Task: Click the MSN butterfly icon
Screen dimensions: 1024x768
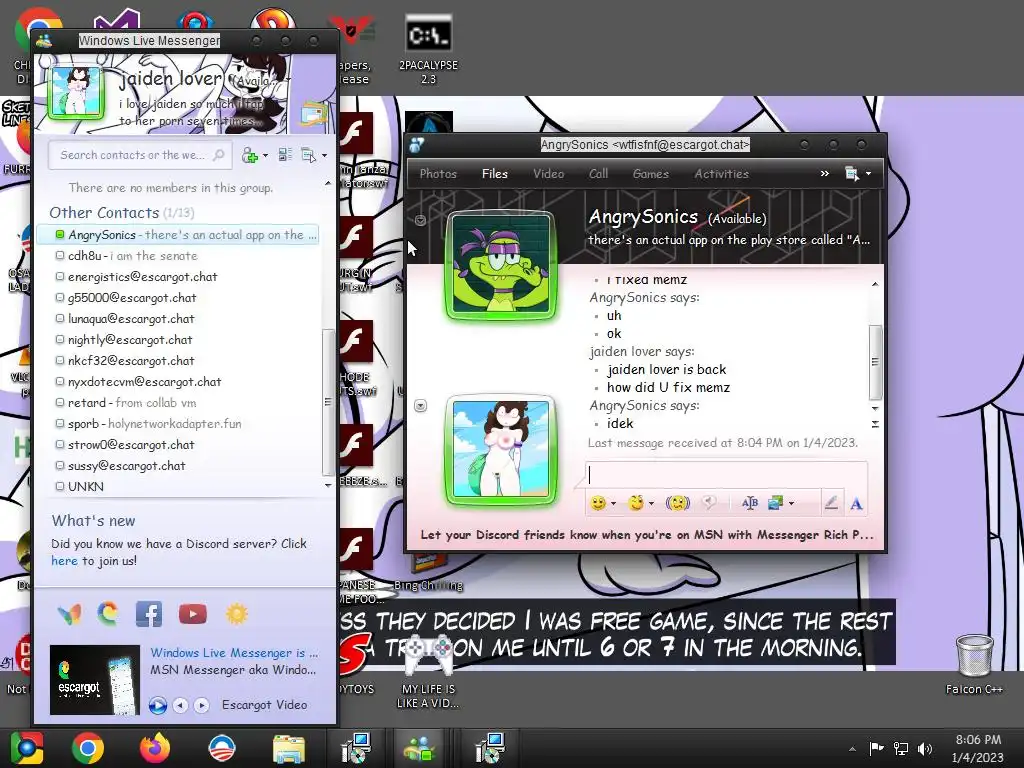Action: (x=69, y=614)
